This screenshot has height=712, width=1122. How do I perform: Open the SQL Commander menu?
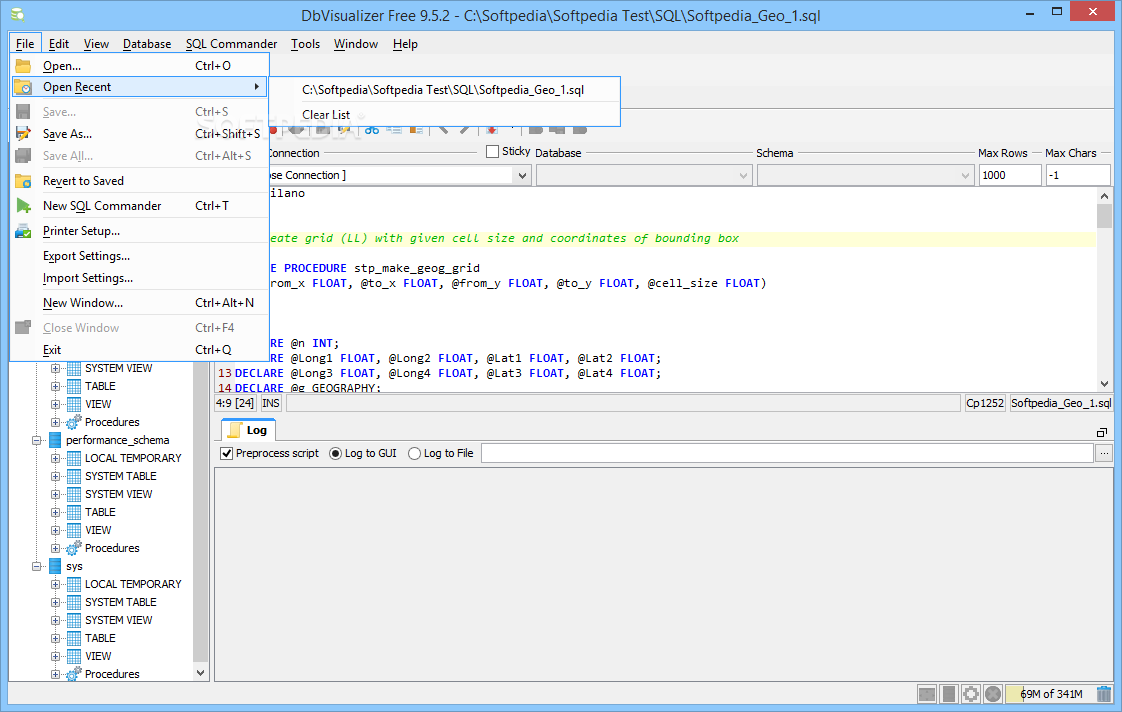click(231, 44)
